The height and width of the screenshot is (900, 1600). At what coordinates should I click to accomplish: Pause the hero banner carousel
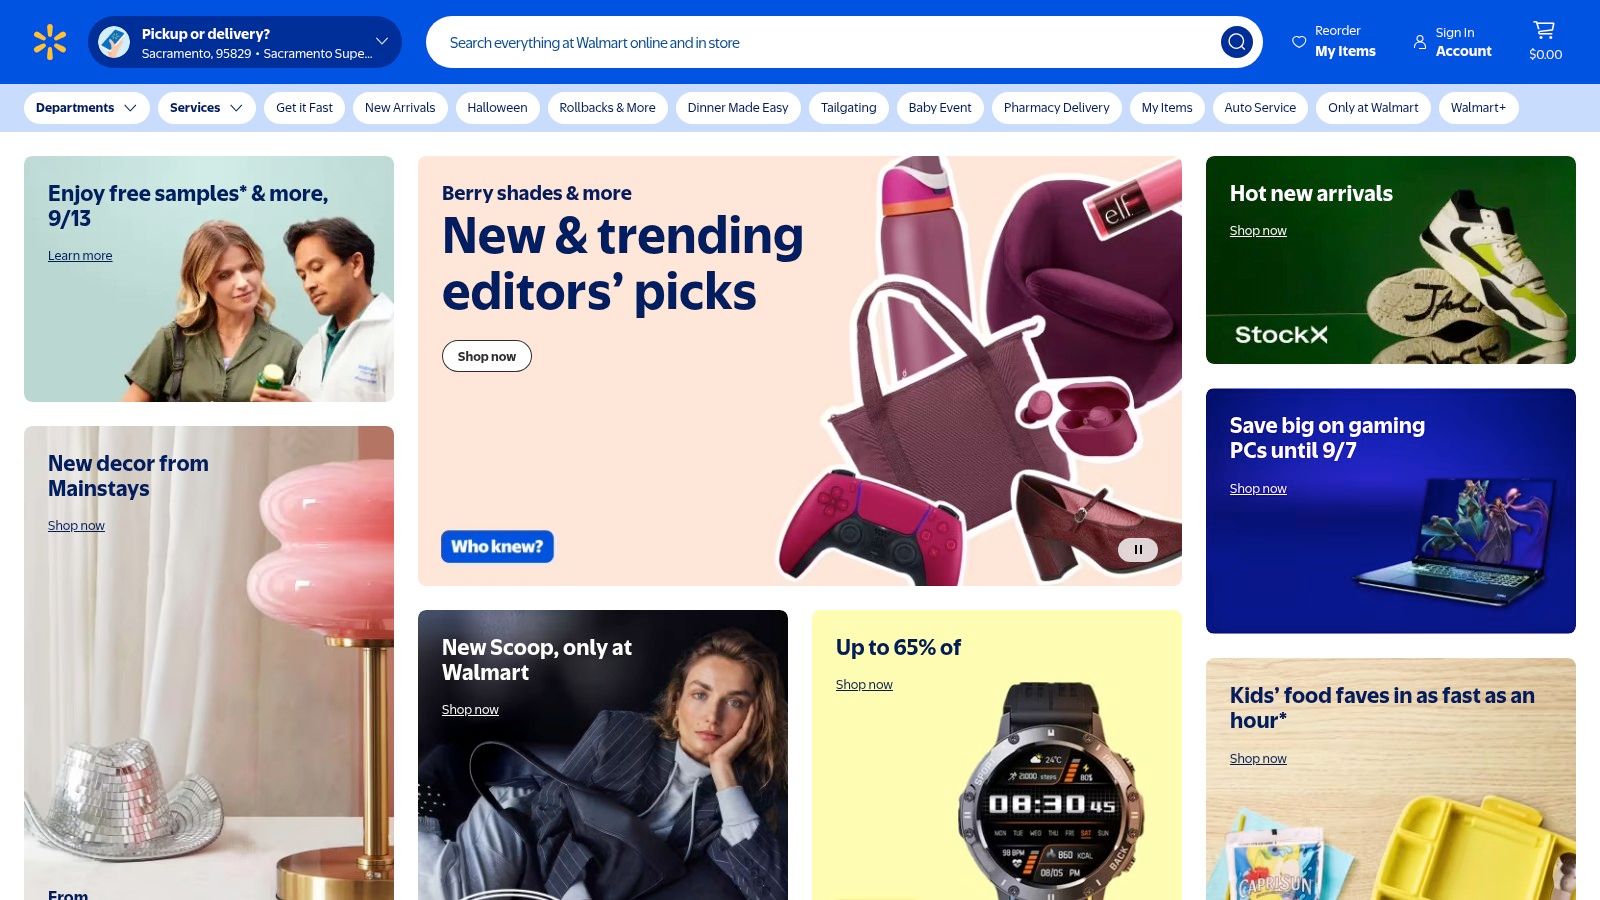point(1137,549)
